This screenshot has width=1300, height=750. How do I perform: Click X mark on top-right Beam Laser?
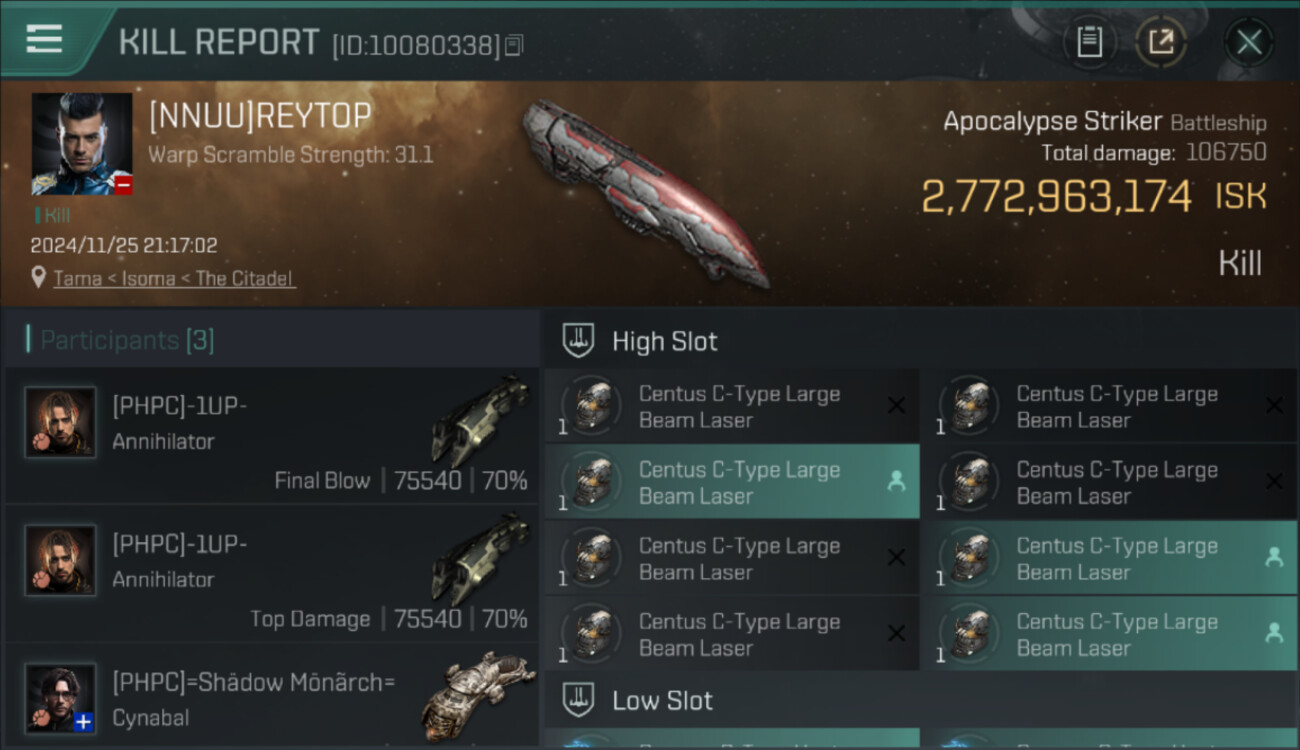tap(1274, 406)
